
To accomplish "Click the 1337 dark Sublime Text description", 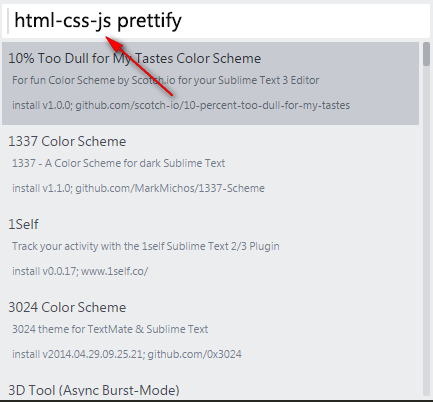I will point(118,163).
